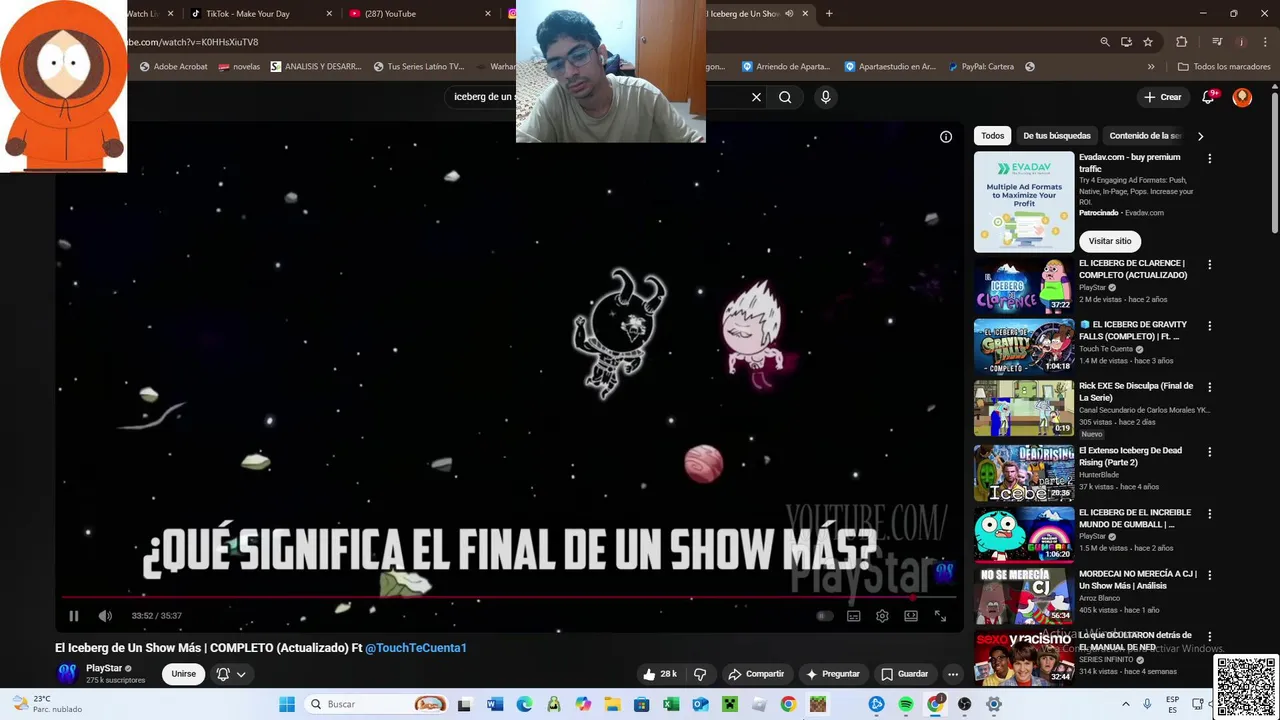1280x720 pixels.
Task: Open the Iceberg de Clarence thumbnail
Action: [x=1024, y=285]
